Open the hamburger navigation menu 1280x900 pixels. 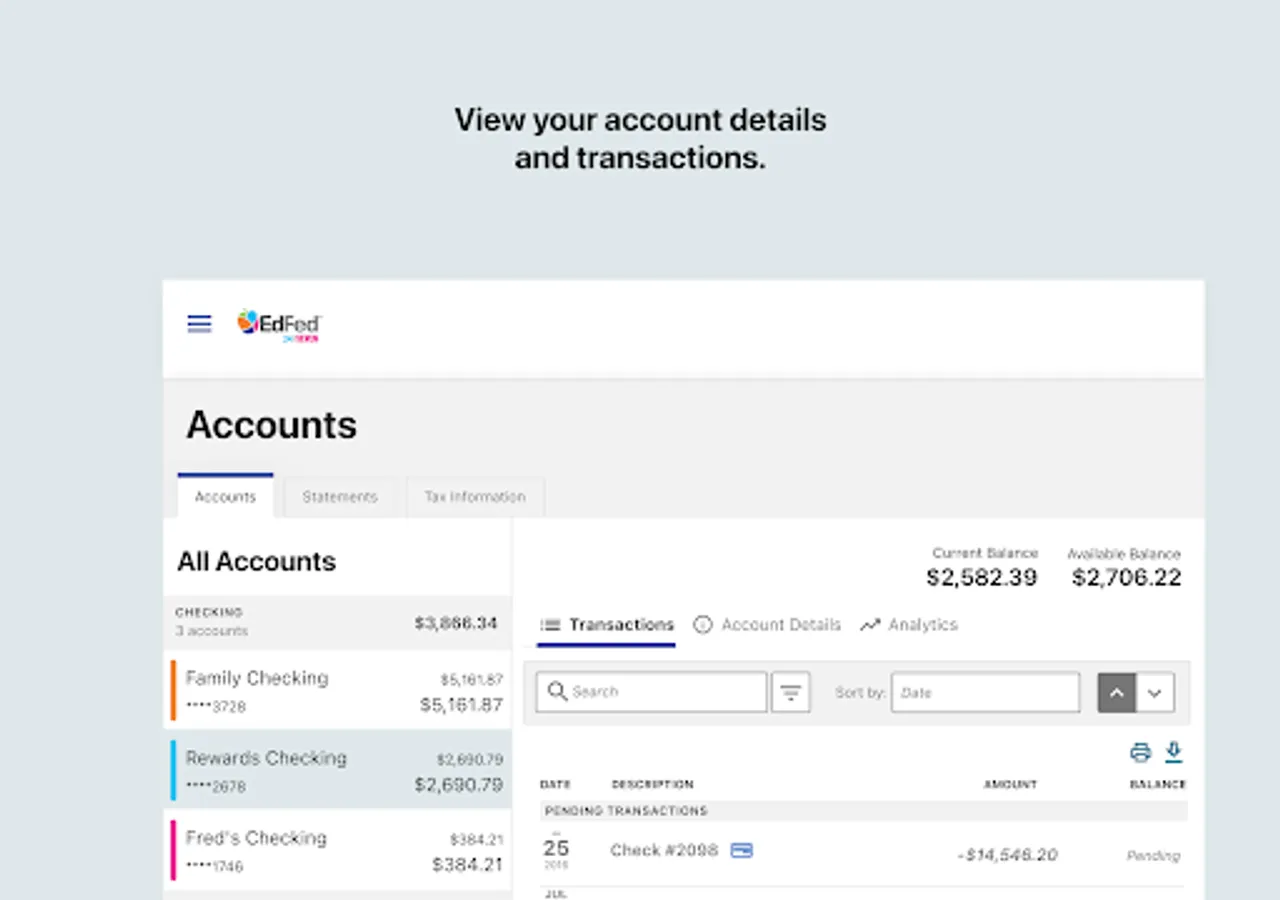199,323
